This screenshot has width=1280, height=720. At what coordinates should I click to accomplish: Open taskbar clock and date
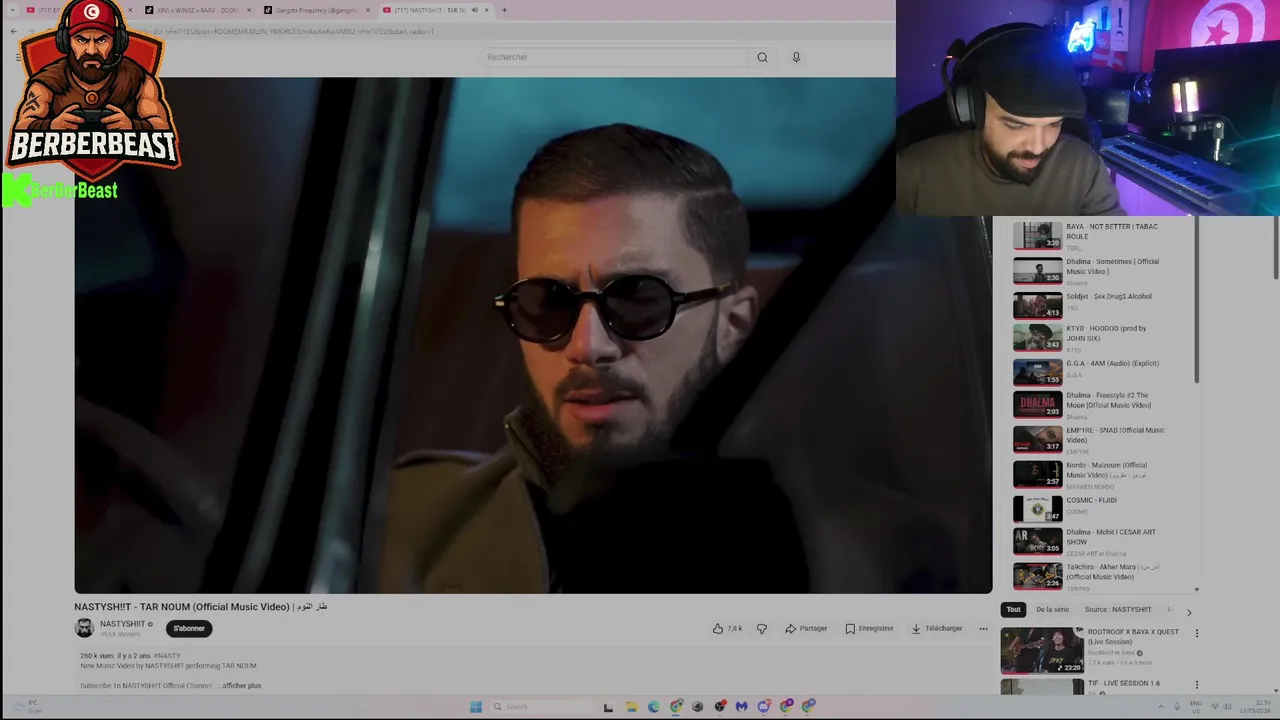click(x=1254, y=707)
